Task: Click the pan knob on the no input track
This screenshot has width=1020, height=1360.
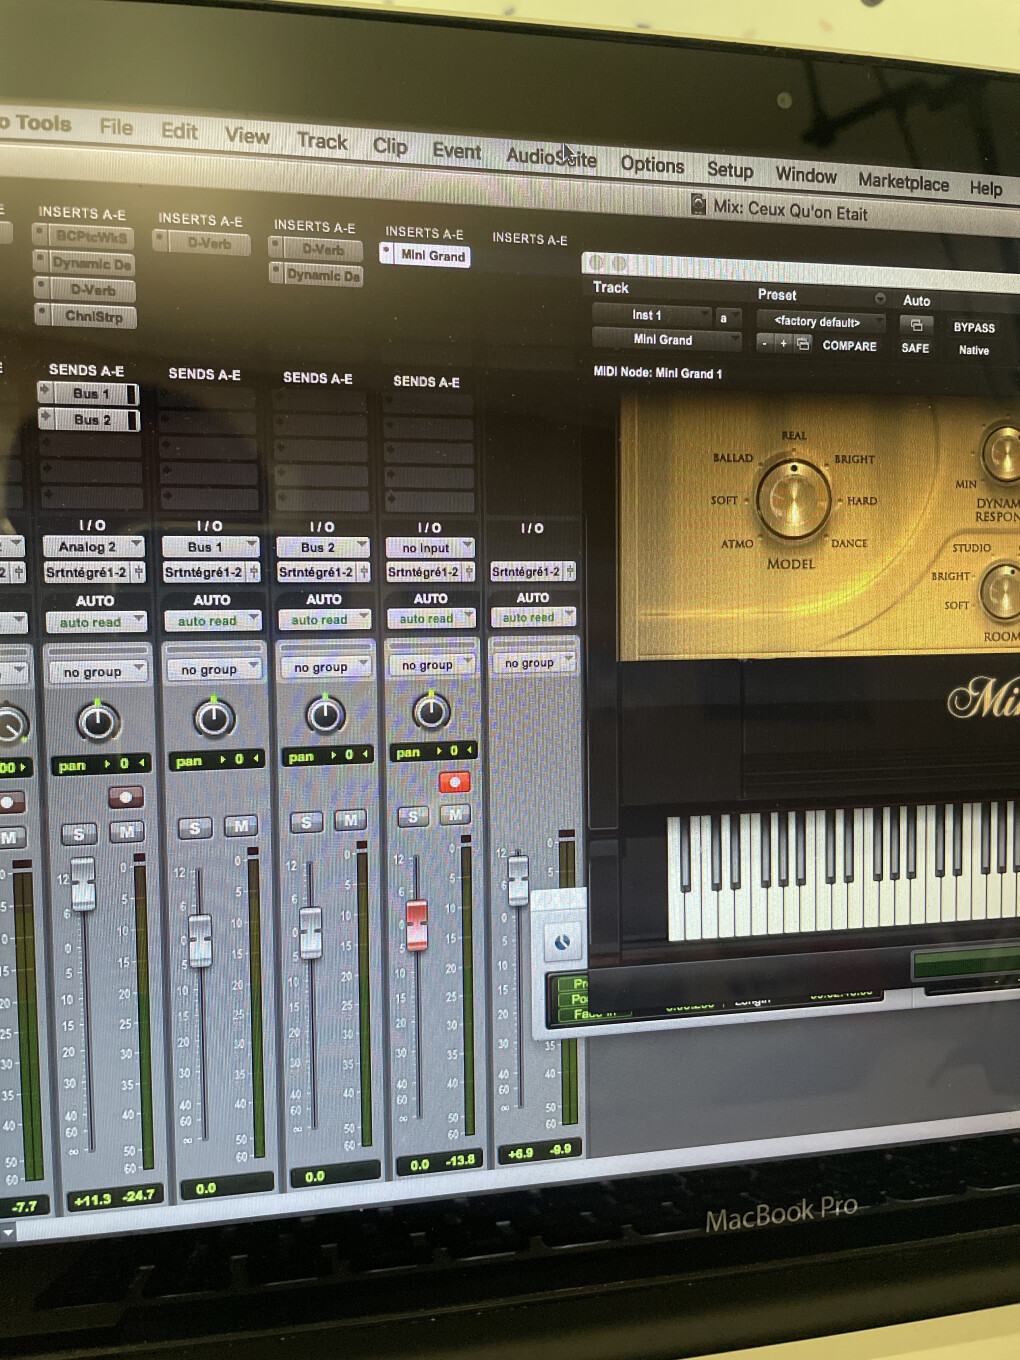Action: pyautogui.click(x=431, y=710)
